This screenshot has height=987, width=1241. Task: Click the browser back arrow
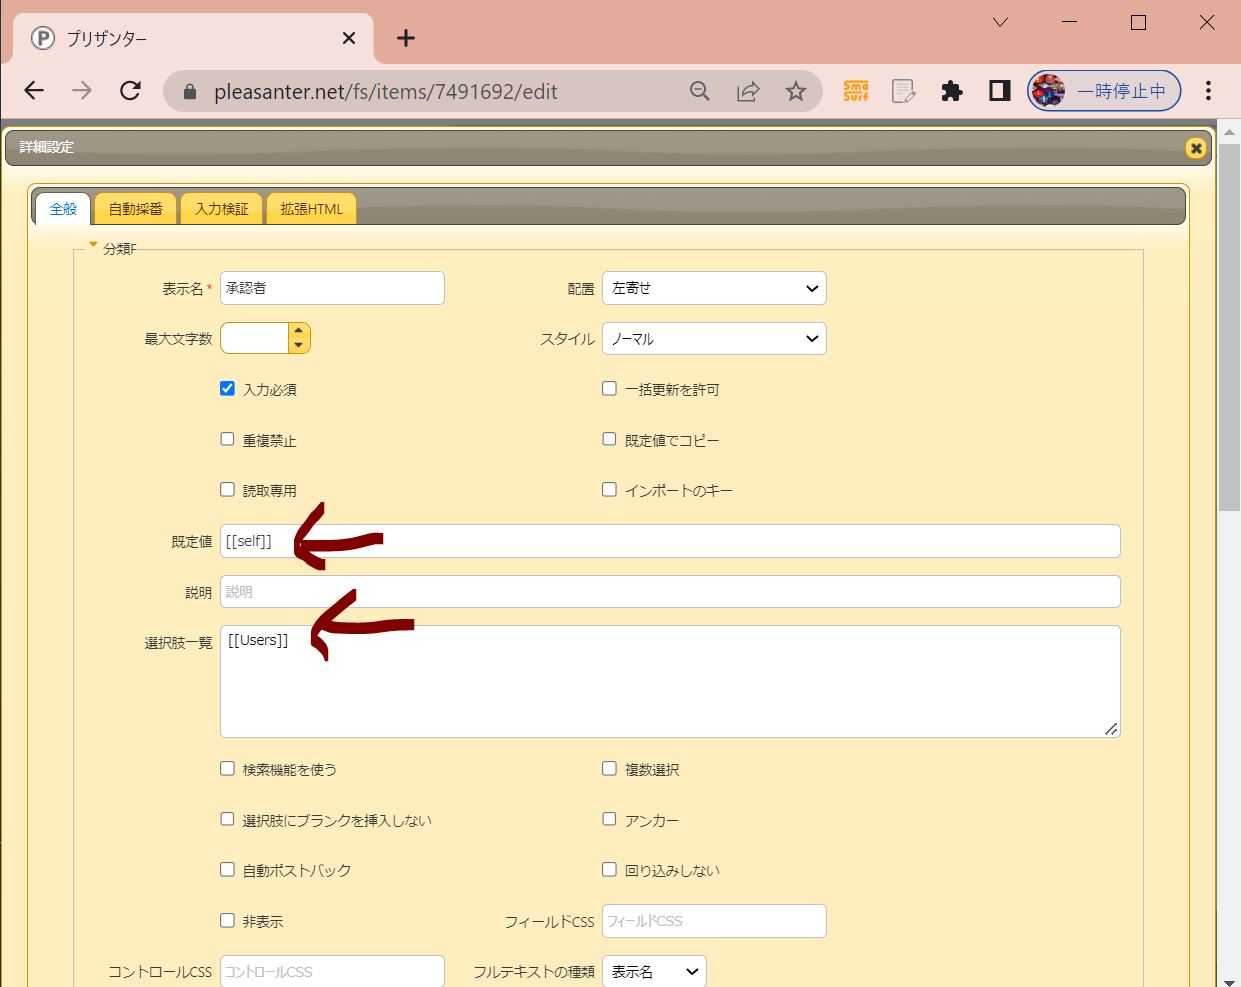point(34,91)
